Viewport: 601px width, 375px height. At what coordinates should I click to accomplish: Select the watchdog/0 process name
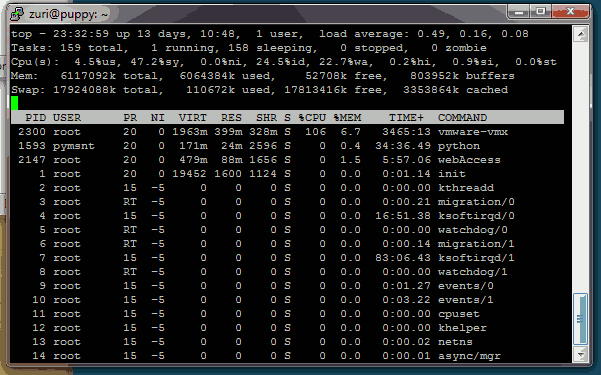click(x=473, y=230)
